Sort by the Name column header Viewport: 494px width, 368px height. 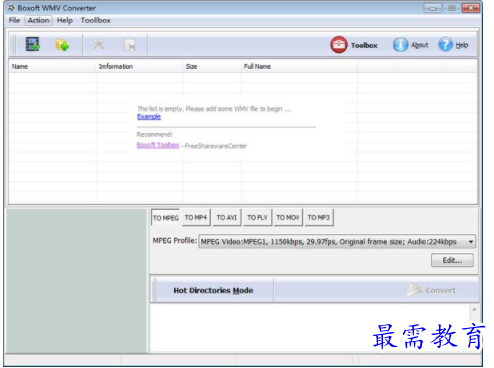(52, 66)
